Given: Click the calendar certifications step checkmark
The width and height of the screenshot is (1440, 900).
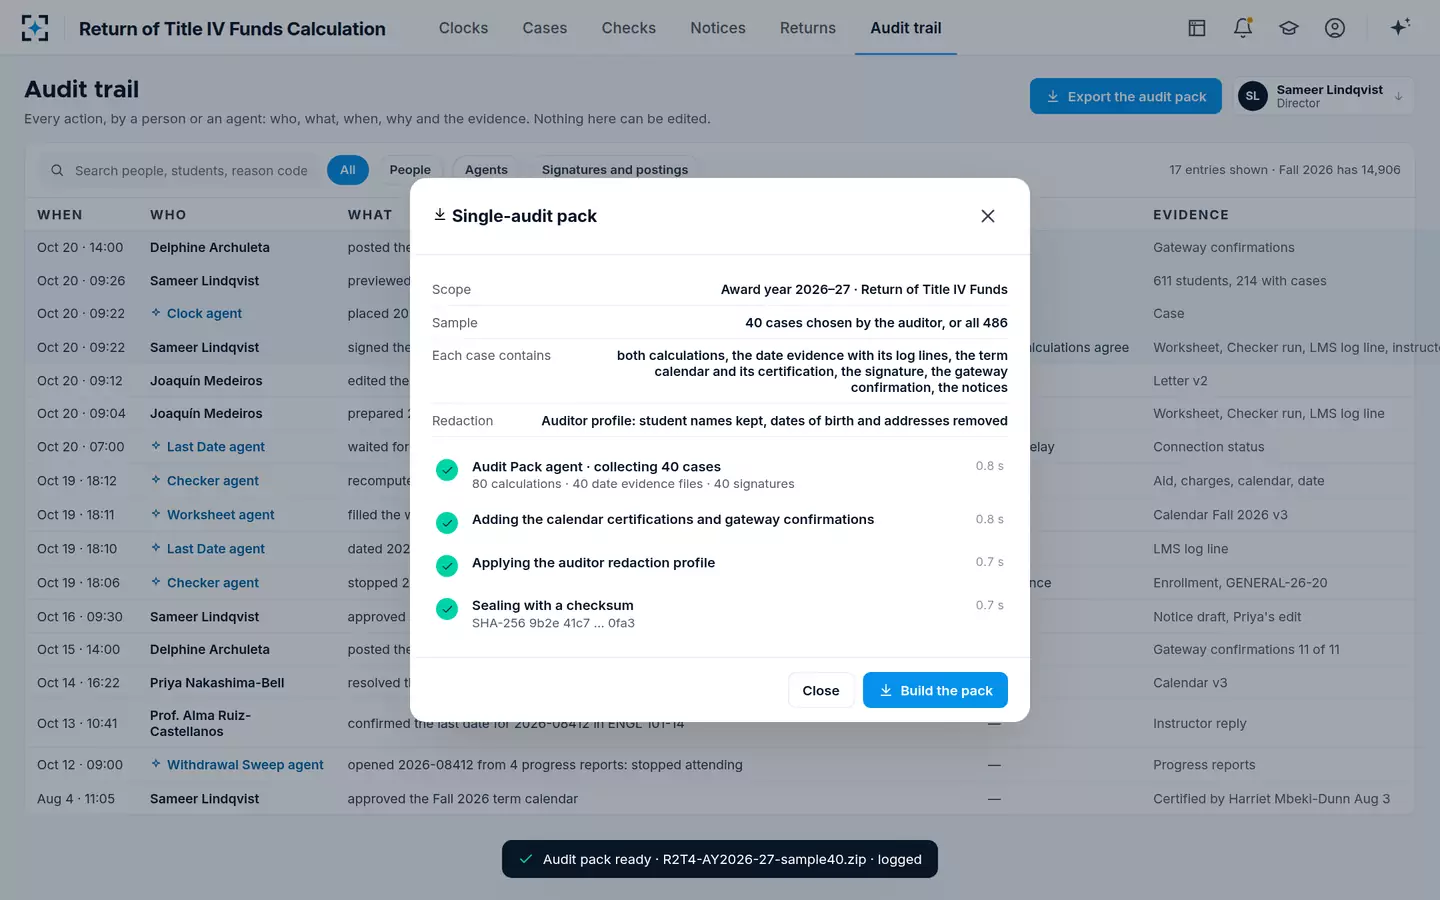Looking at the screenshot, I should 447,522.
